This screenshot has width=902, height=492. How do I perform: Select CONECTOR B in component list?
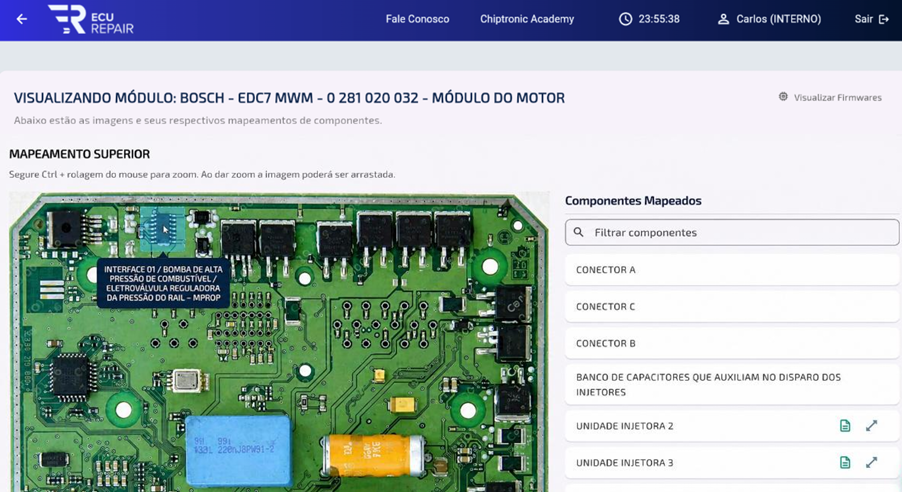(x=732, y=343)
